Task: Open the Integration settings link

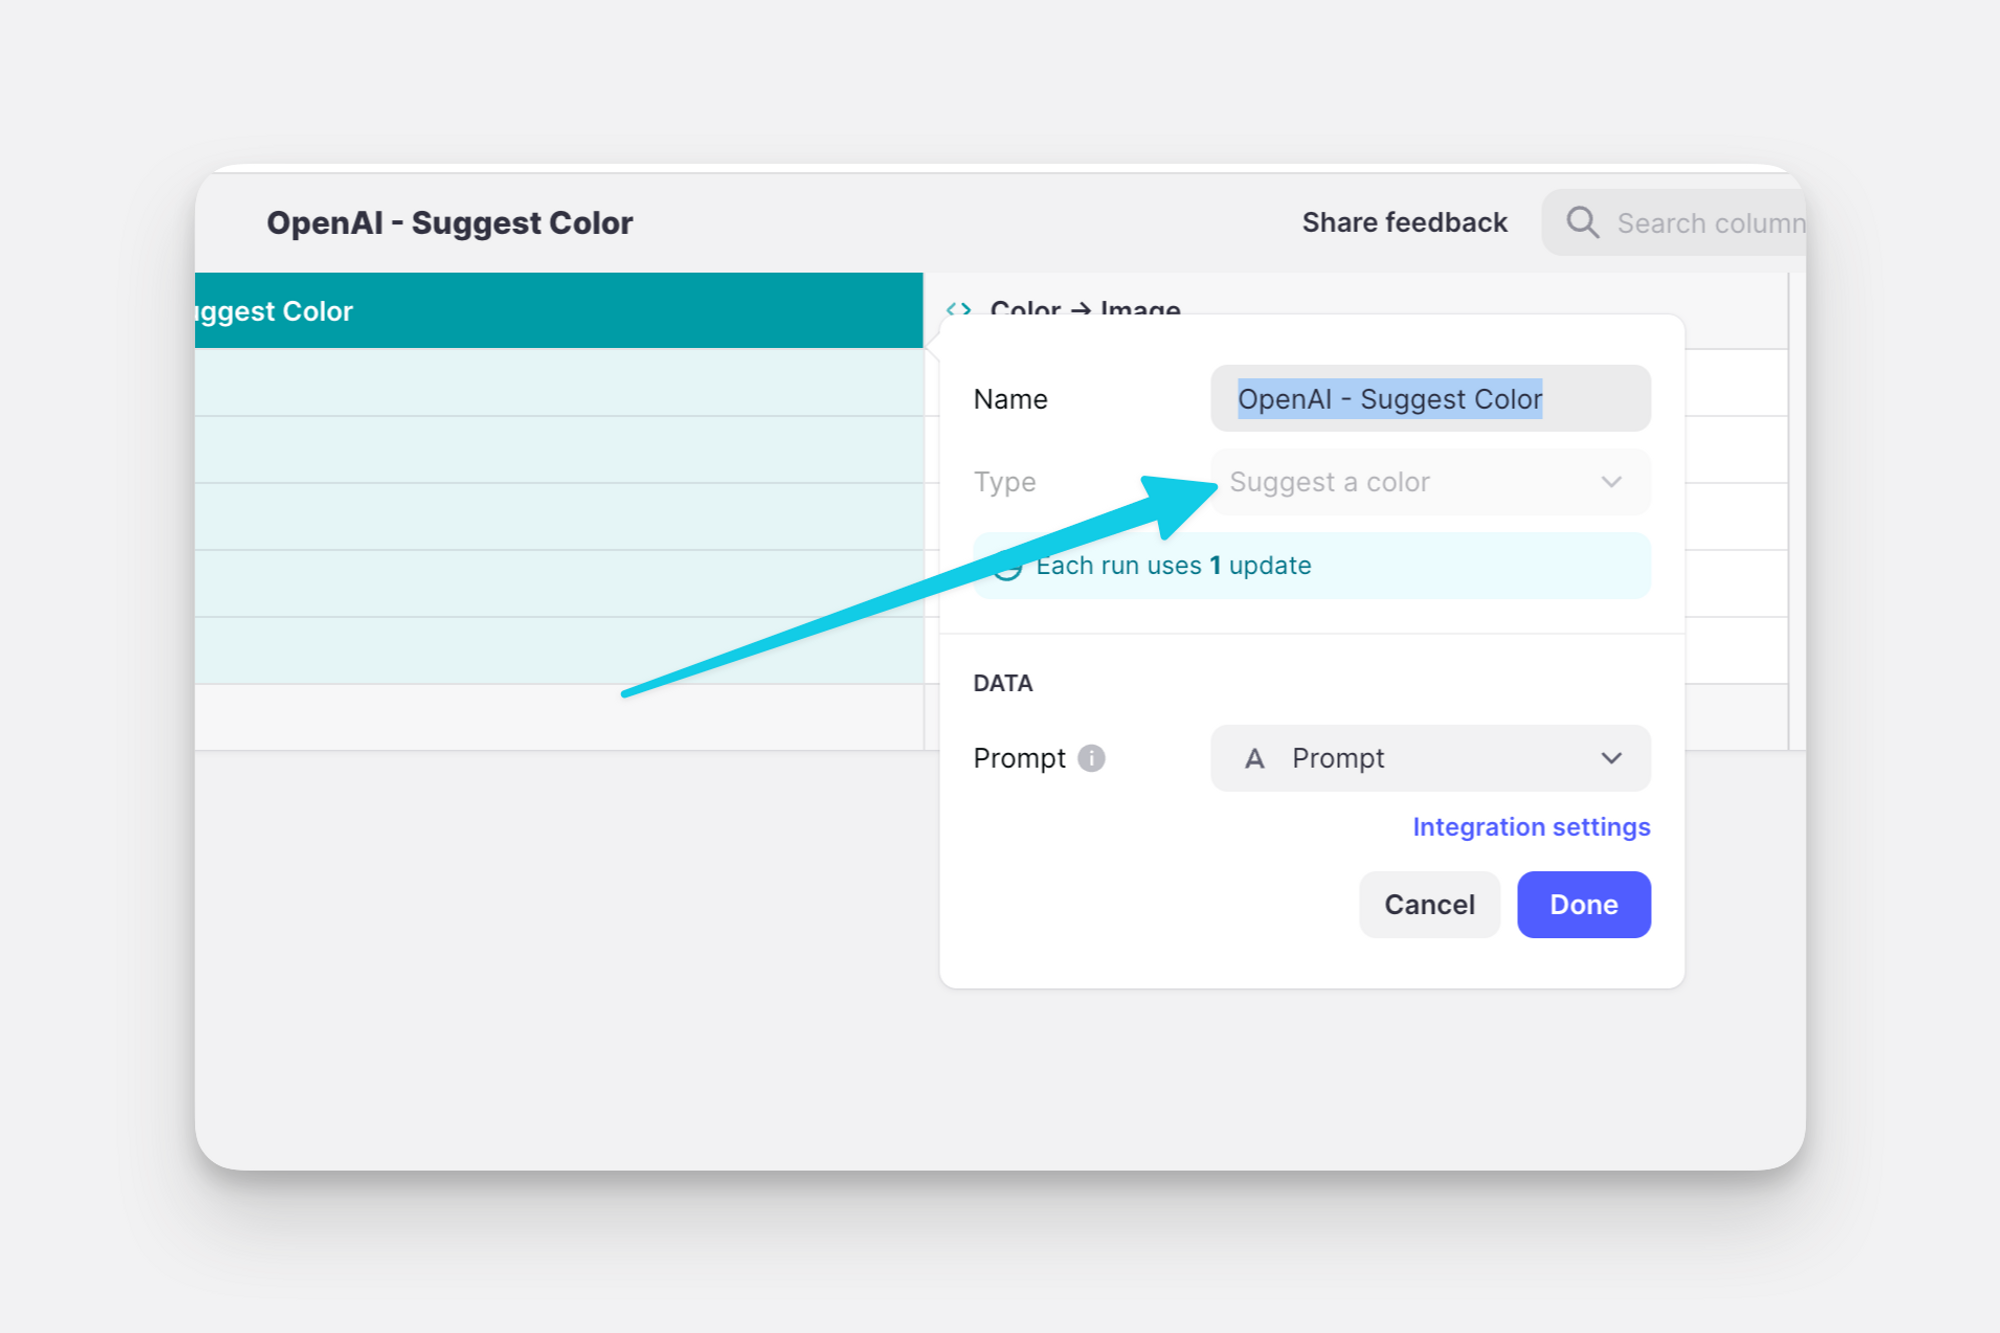Action: click(x=1531, y=827)
